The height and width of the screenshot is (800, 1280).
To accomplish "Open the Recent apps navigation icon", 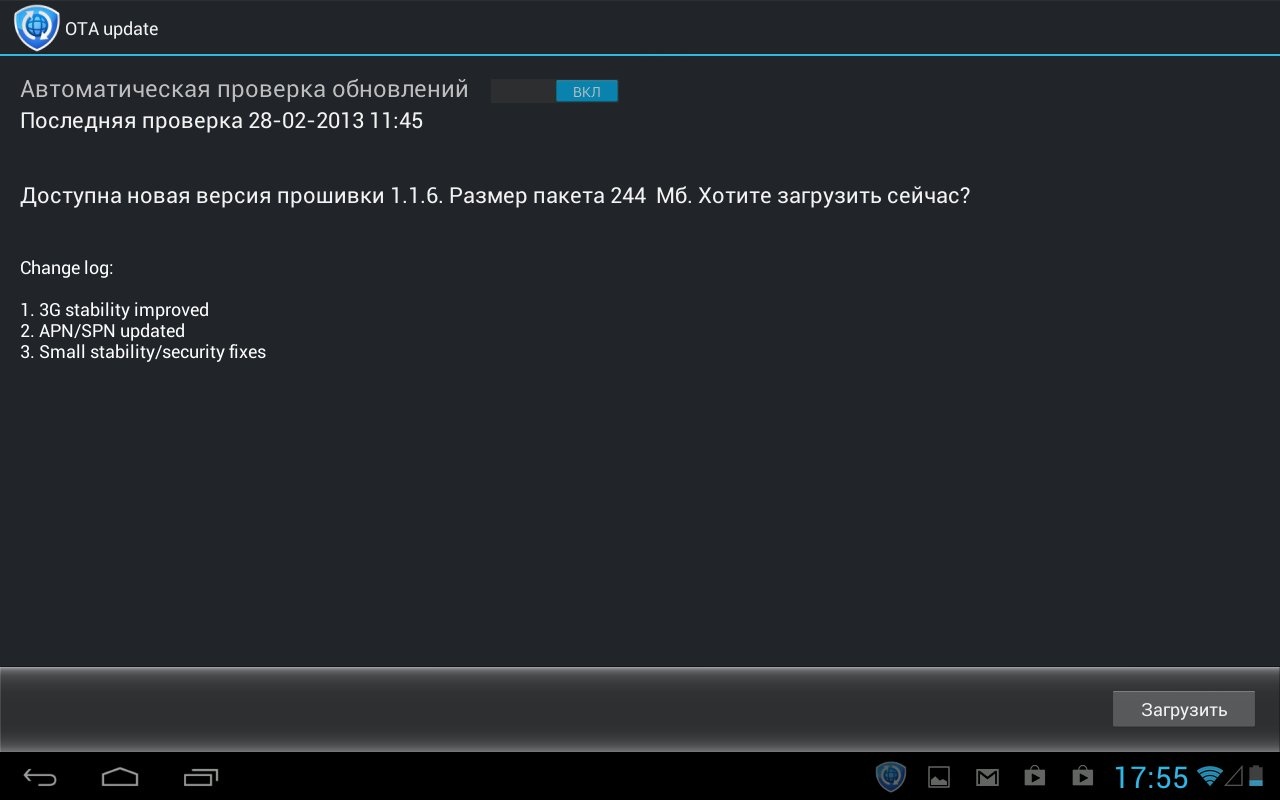I will pos(201,776).
